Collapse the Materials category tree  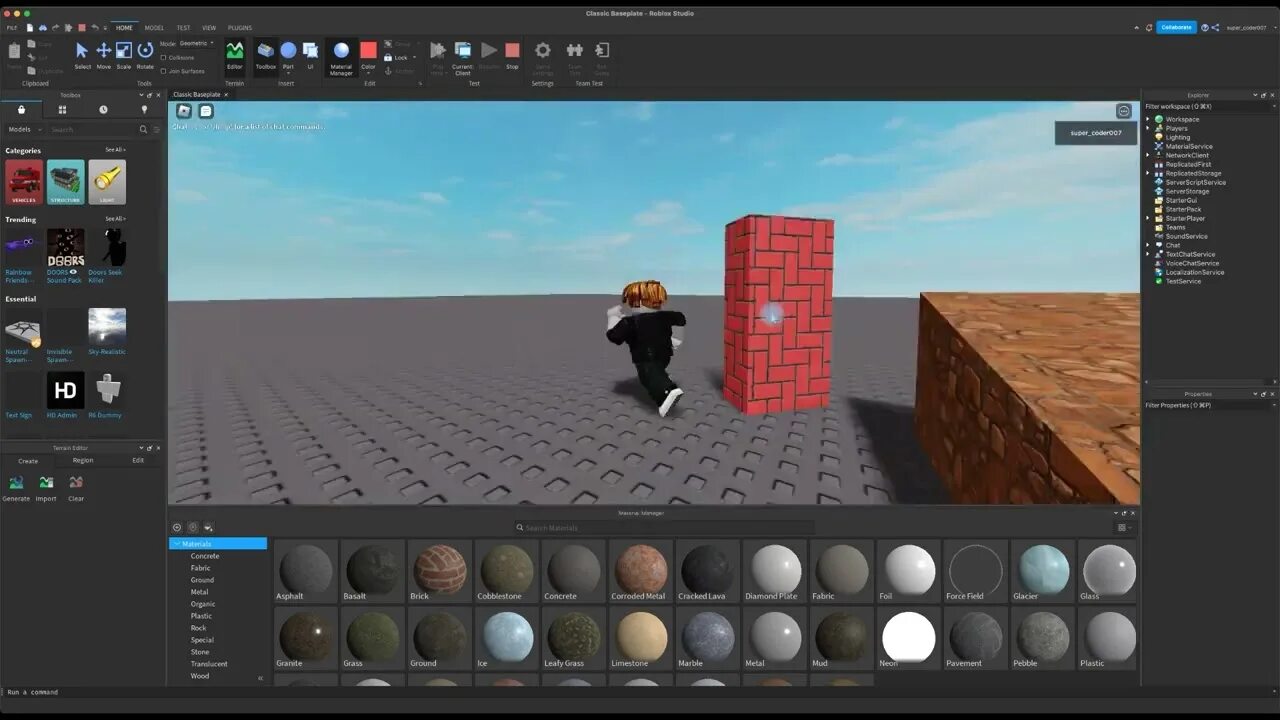click(177, 544)
